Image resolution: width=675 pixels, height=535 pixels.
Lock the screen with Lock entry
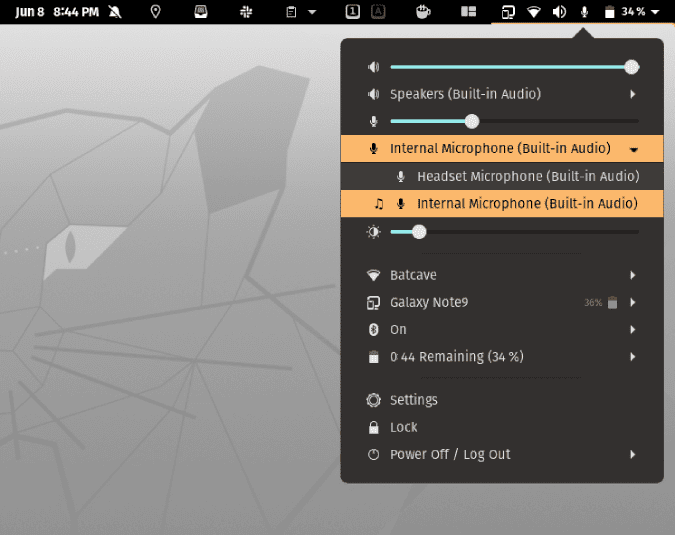pyautogui.click(x=502, y=427)
